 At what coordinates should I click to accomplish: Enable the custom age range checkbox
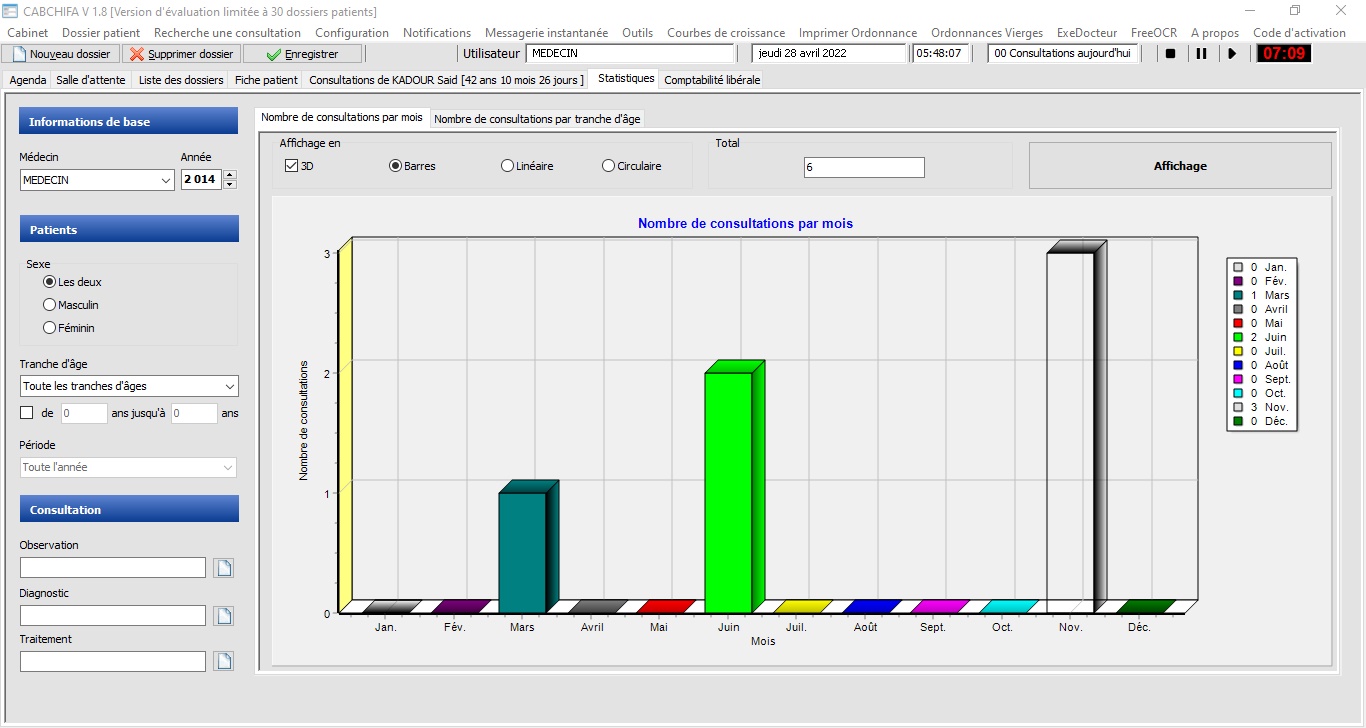coord(27,413)
